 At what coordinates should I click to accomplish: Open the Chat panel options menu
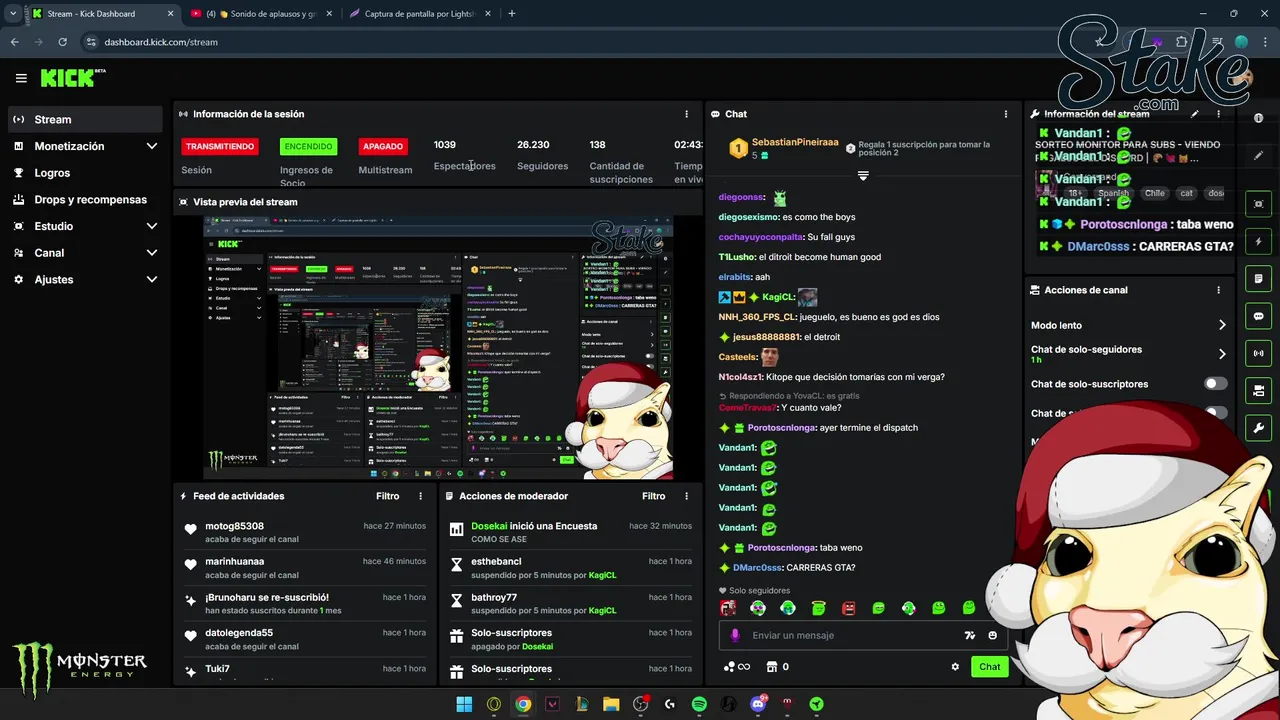click(1006, 114)
